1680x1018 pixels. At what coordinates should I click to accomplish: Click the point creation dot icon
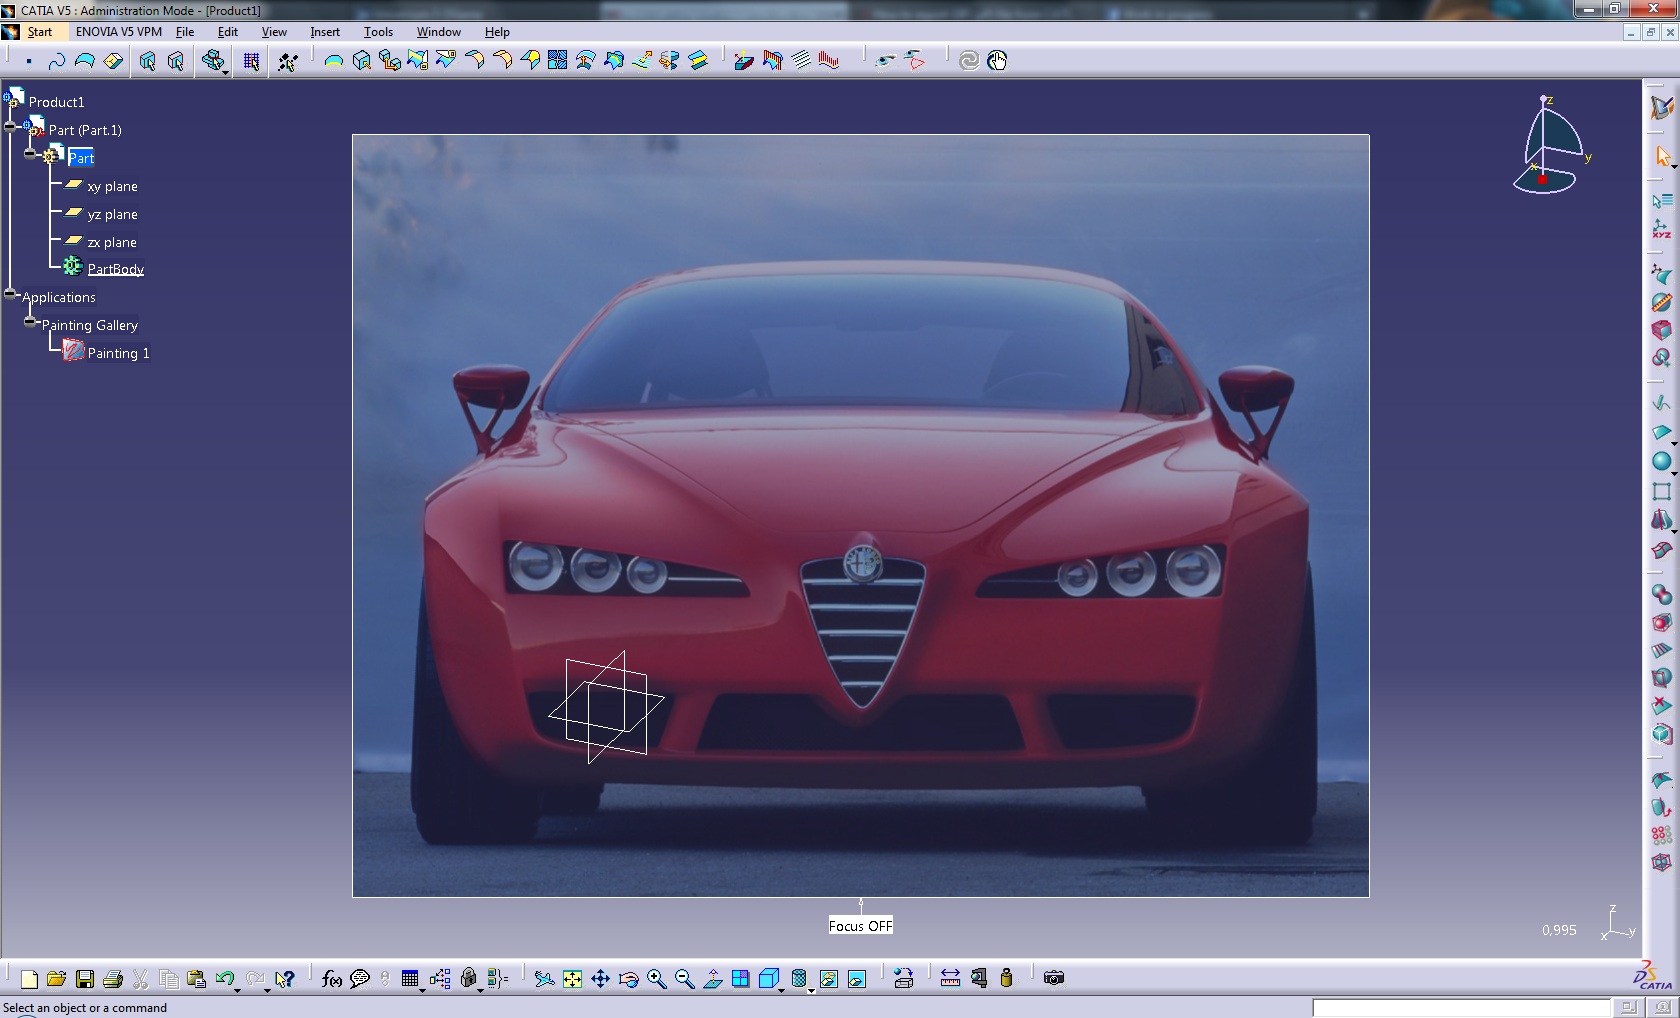tap(29, 61)
